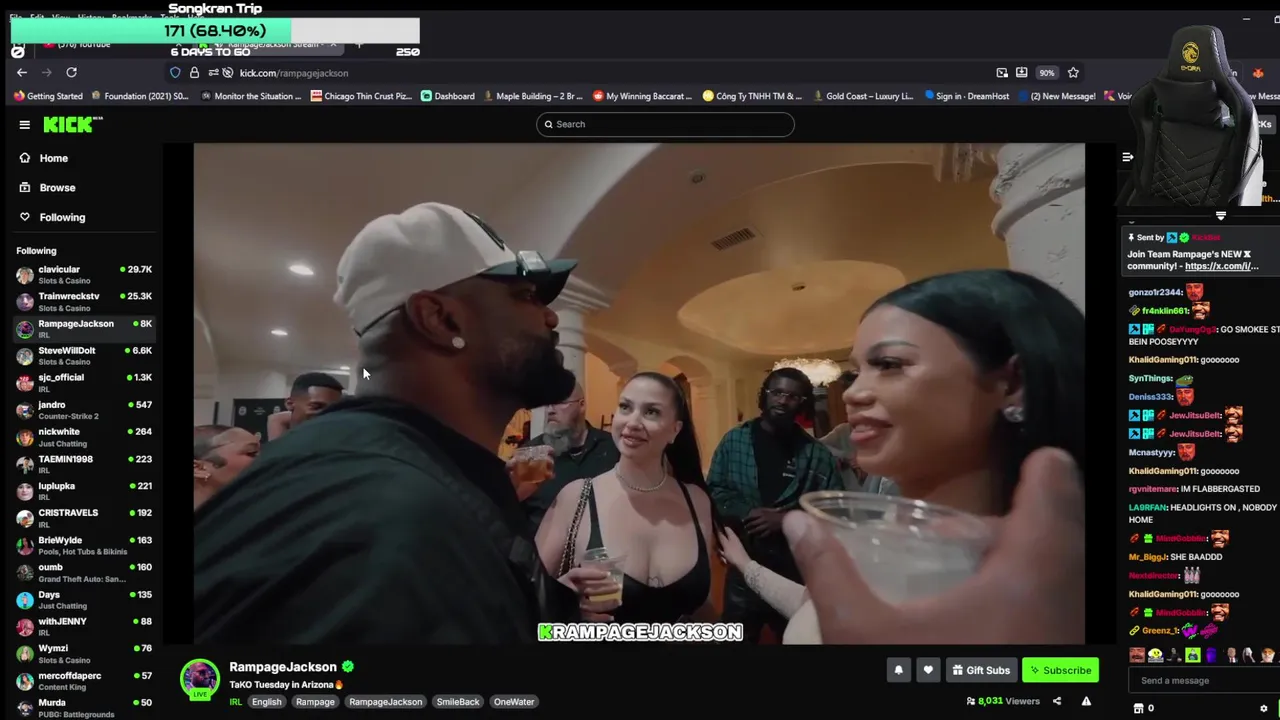Screen dimensions: 1280x720
Task: Click the report warning triangle icon
Action: click(1086, 701)
